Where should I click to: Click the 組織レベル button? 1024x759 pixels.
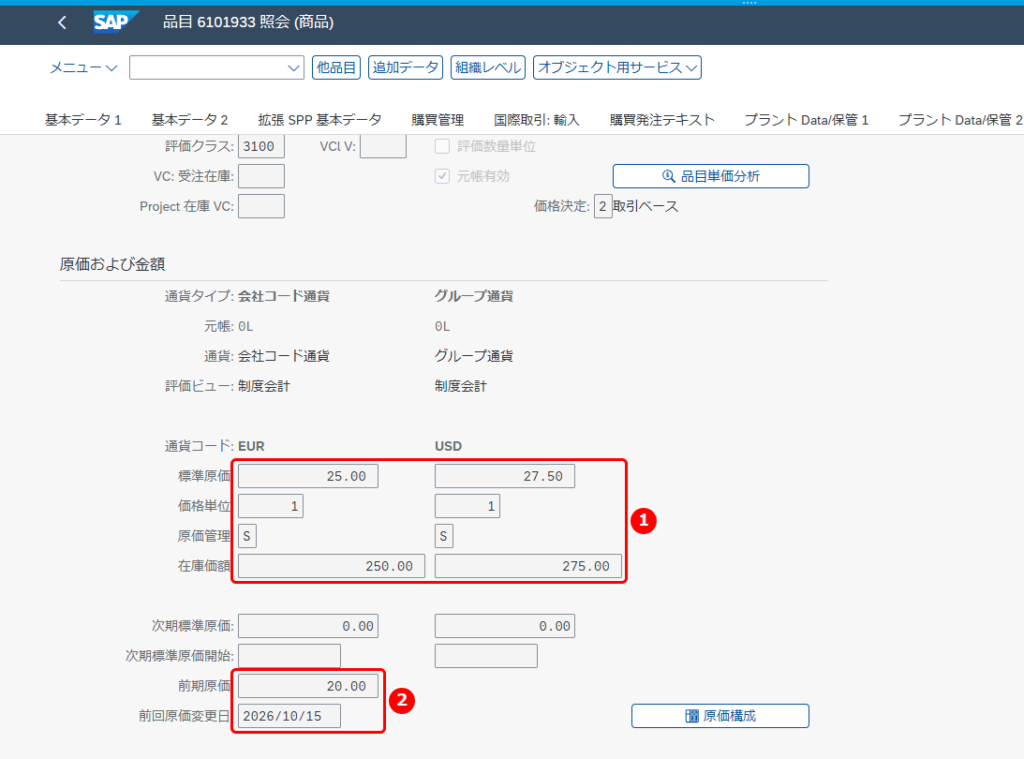pyautogui.click(x=488, y=67)
